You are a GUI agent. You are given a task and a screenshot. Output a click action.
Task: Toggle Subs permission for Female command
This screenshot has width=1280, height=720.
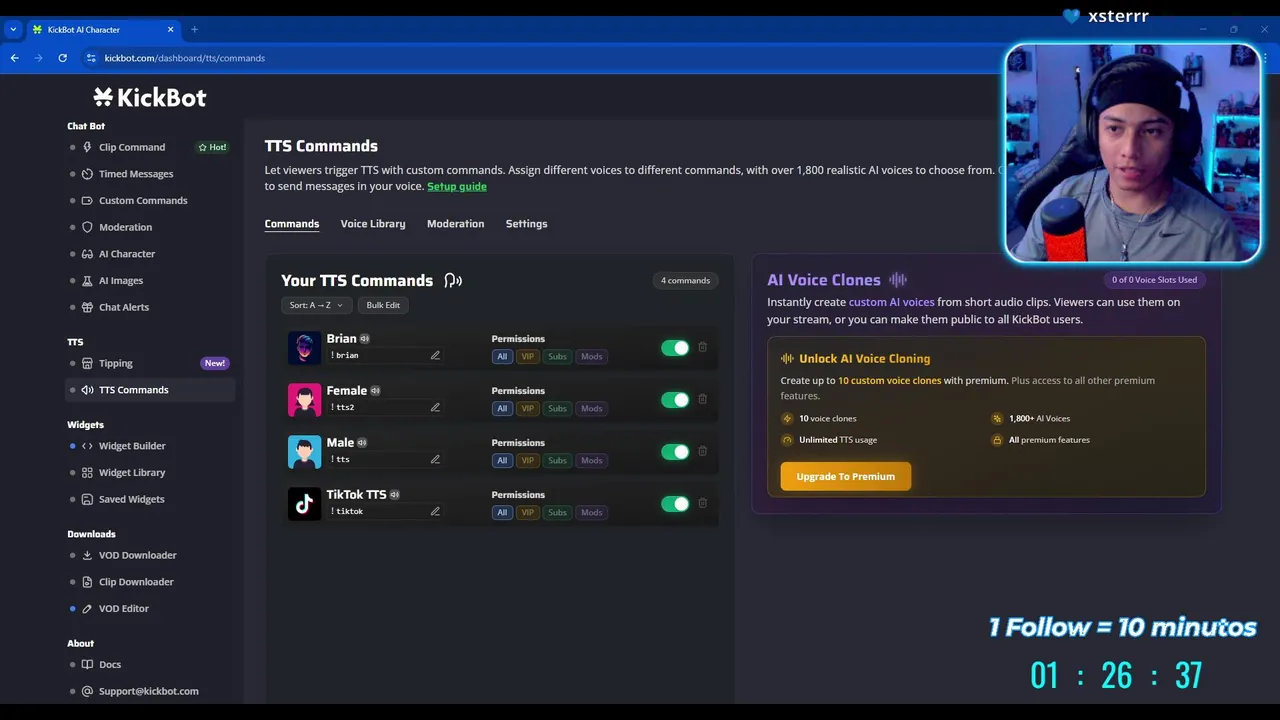[557, 408]
